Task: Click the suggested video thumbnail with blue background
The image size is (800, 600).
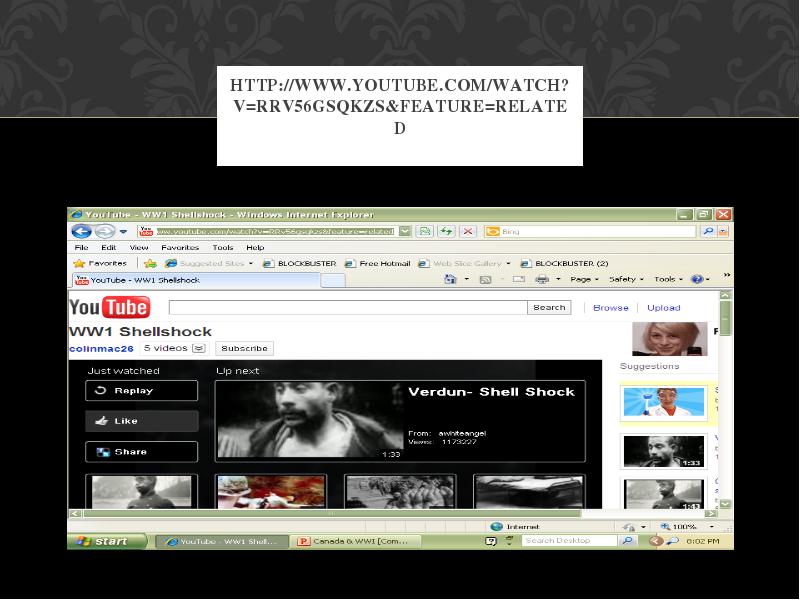Action: (664, 403)
